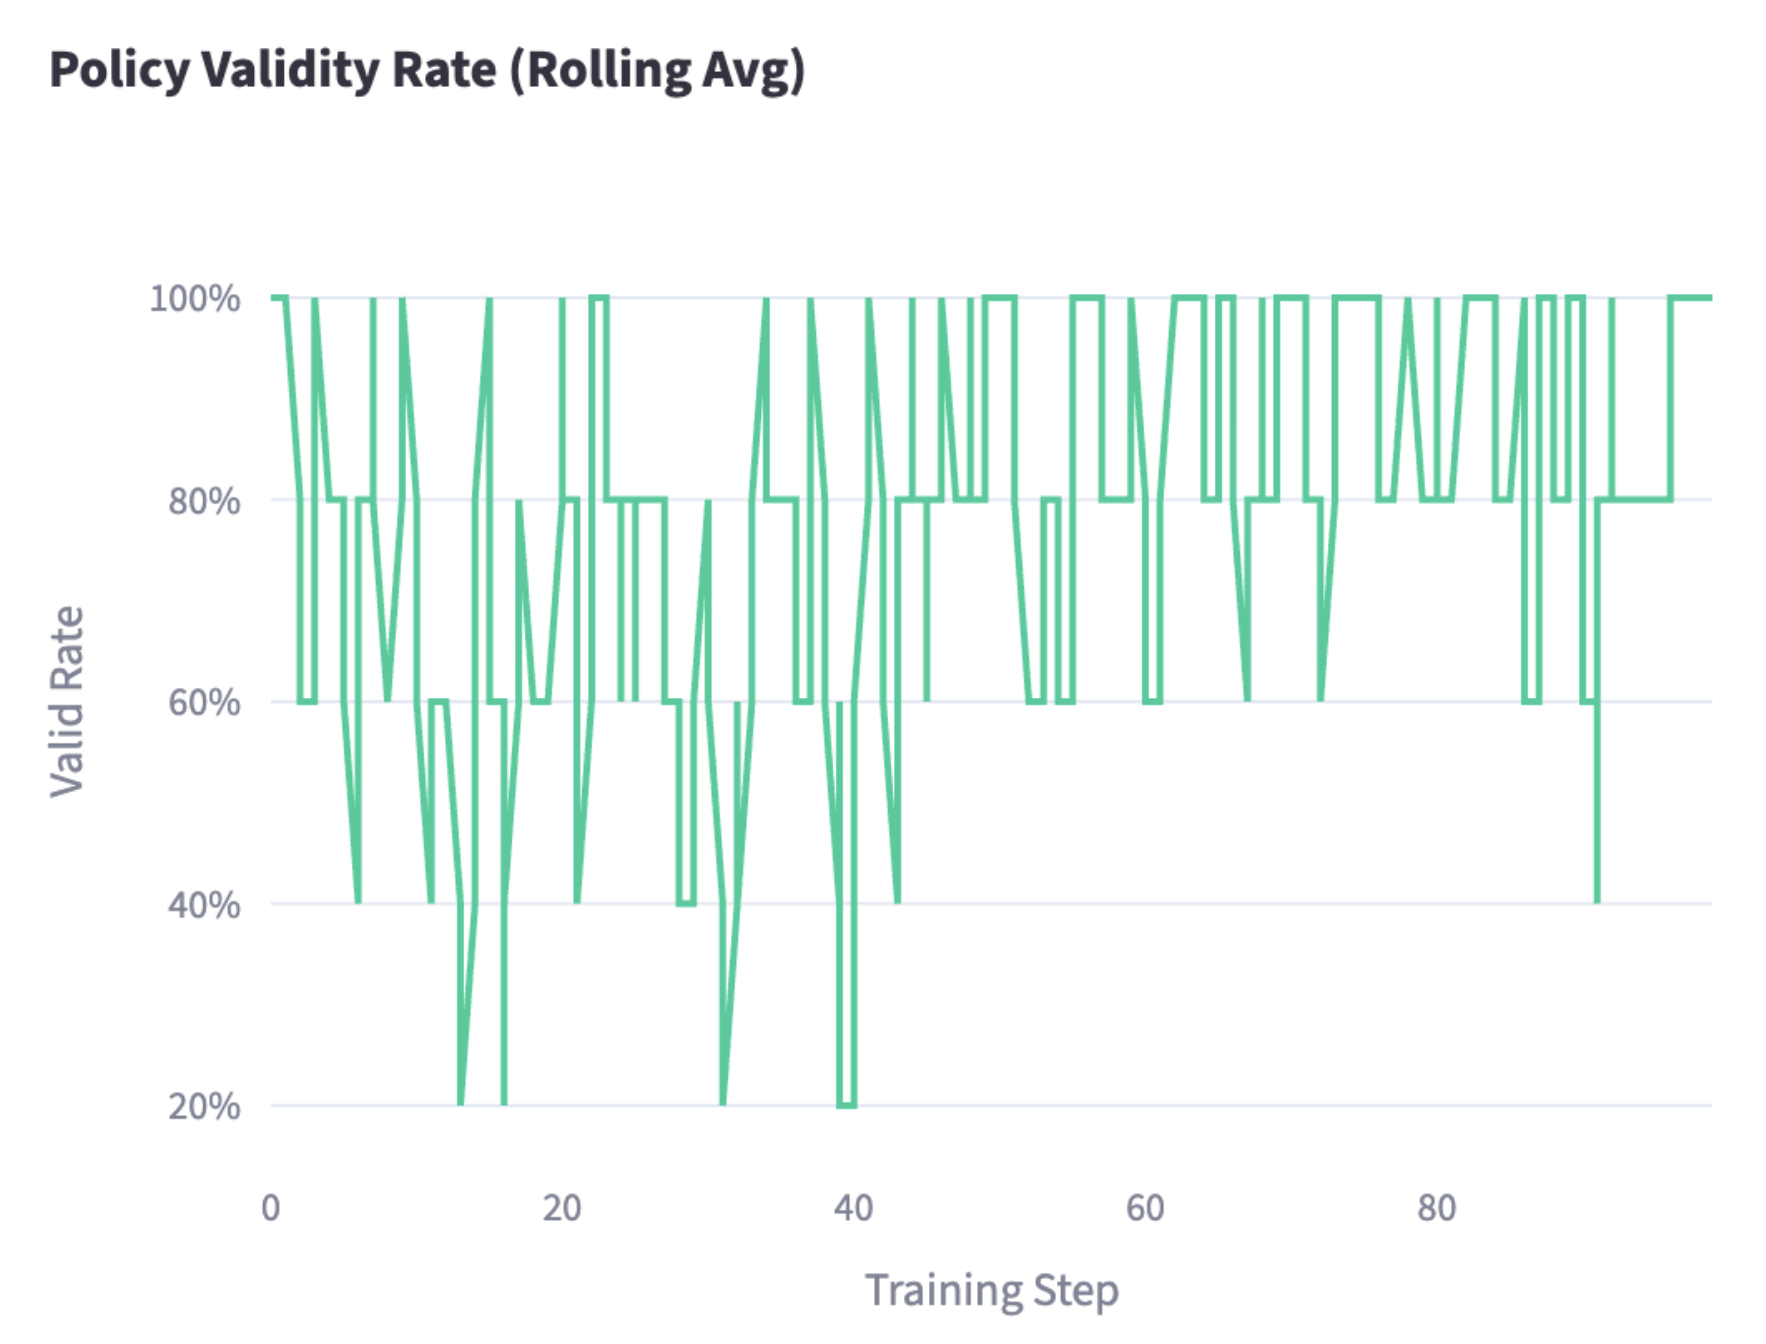This screenshot has height=1344, width=1766.
Task: Select the 80% y-axis tick label
Action: click(x=204, y=500)
